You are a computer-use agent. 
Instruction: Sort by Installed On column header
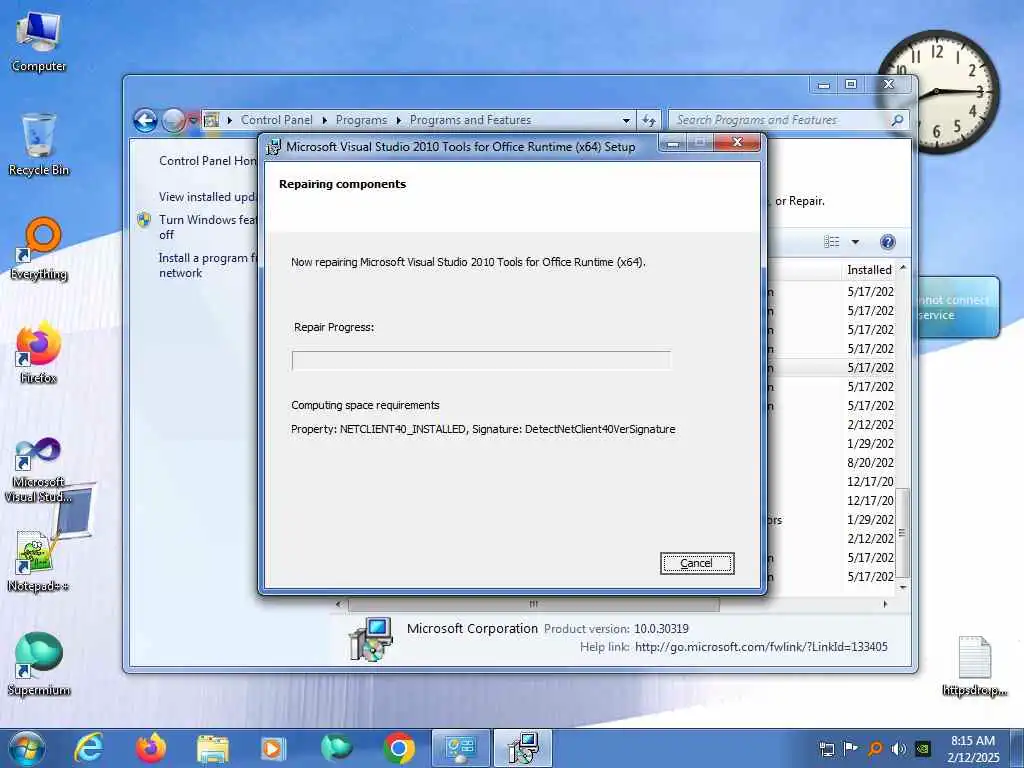pyautogui.click(x=869, y=270)
